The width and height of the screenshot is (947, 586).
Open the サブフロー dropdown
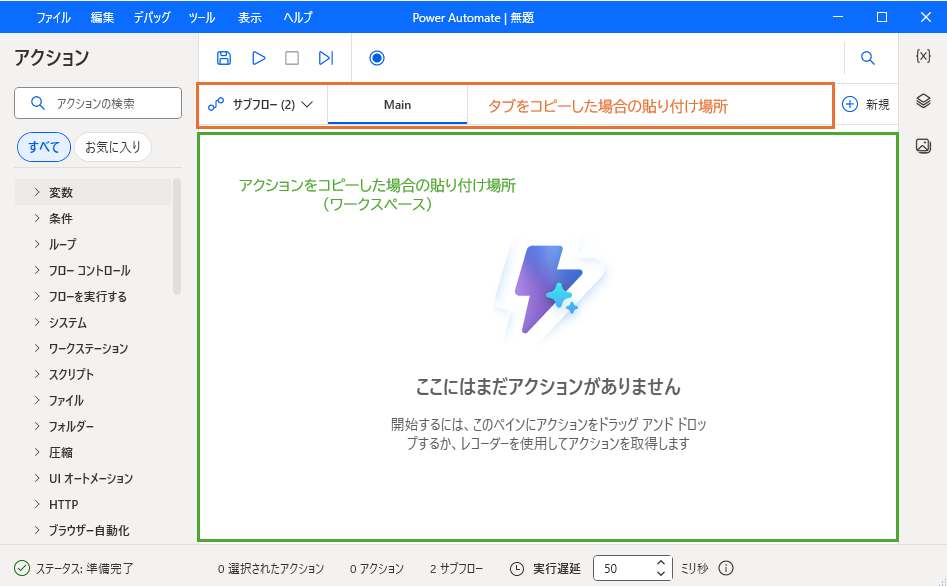[x=261, y=104]
